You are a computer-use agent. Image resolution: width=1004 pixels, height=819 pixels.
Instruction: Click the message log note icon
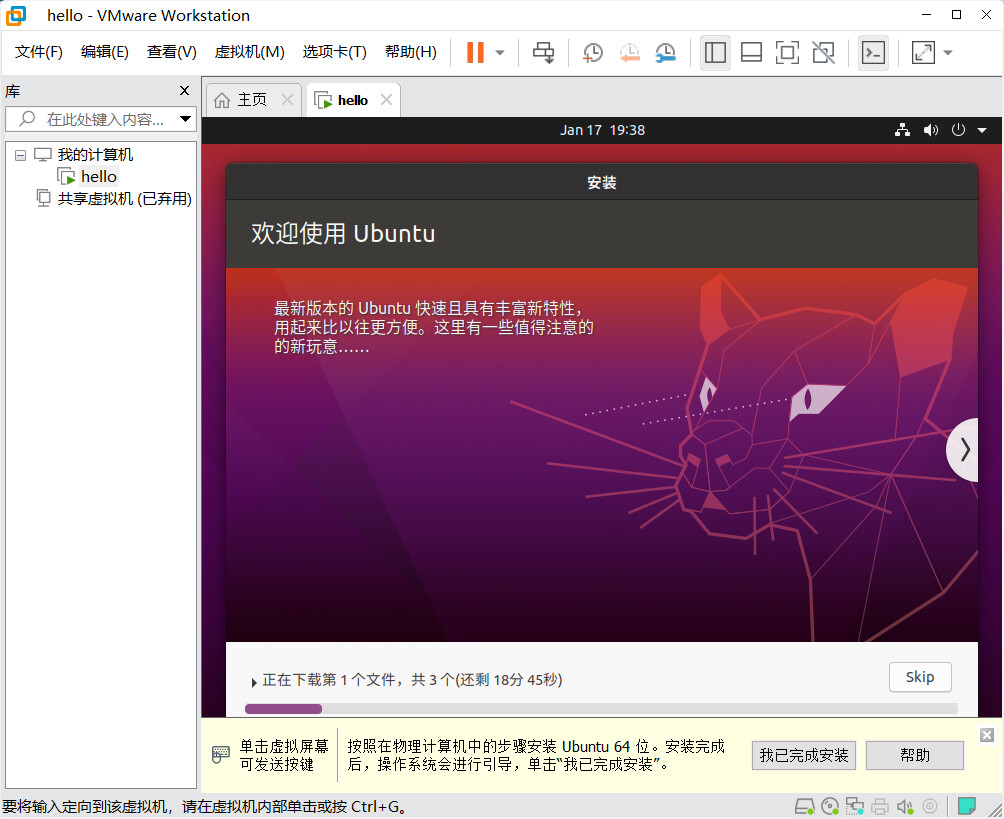pos(967,806)
